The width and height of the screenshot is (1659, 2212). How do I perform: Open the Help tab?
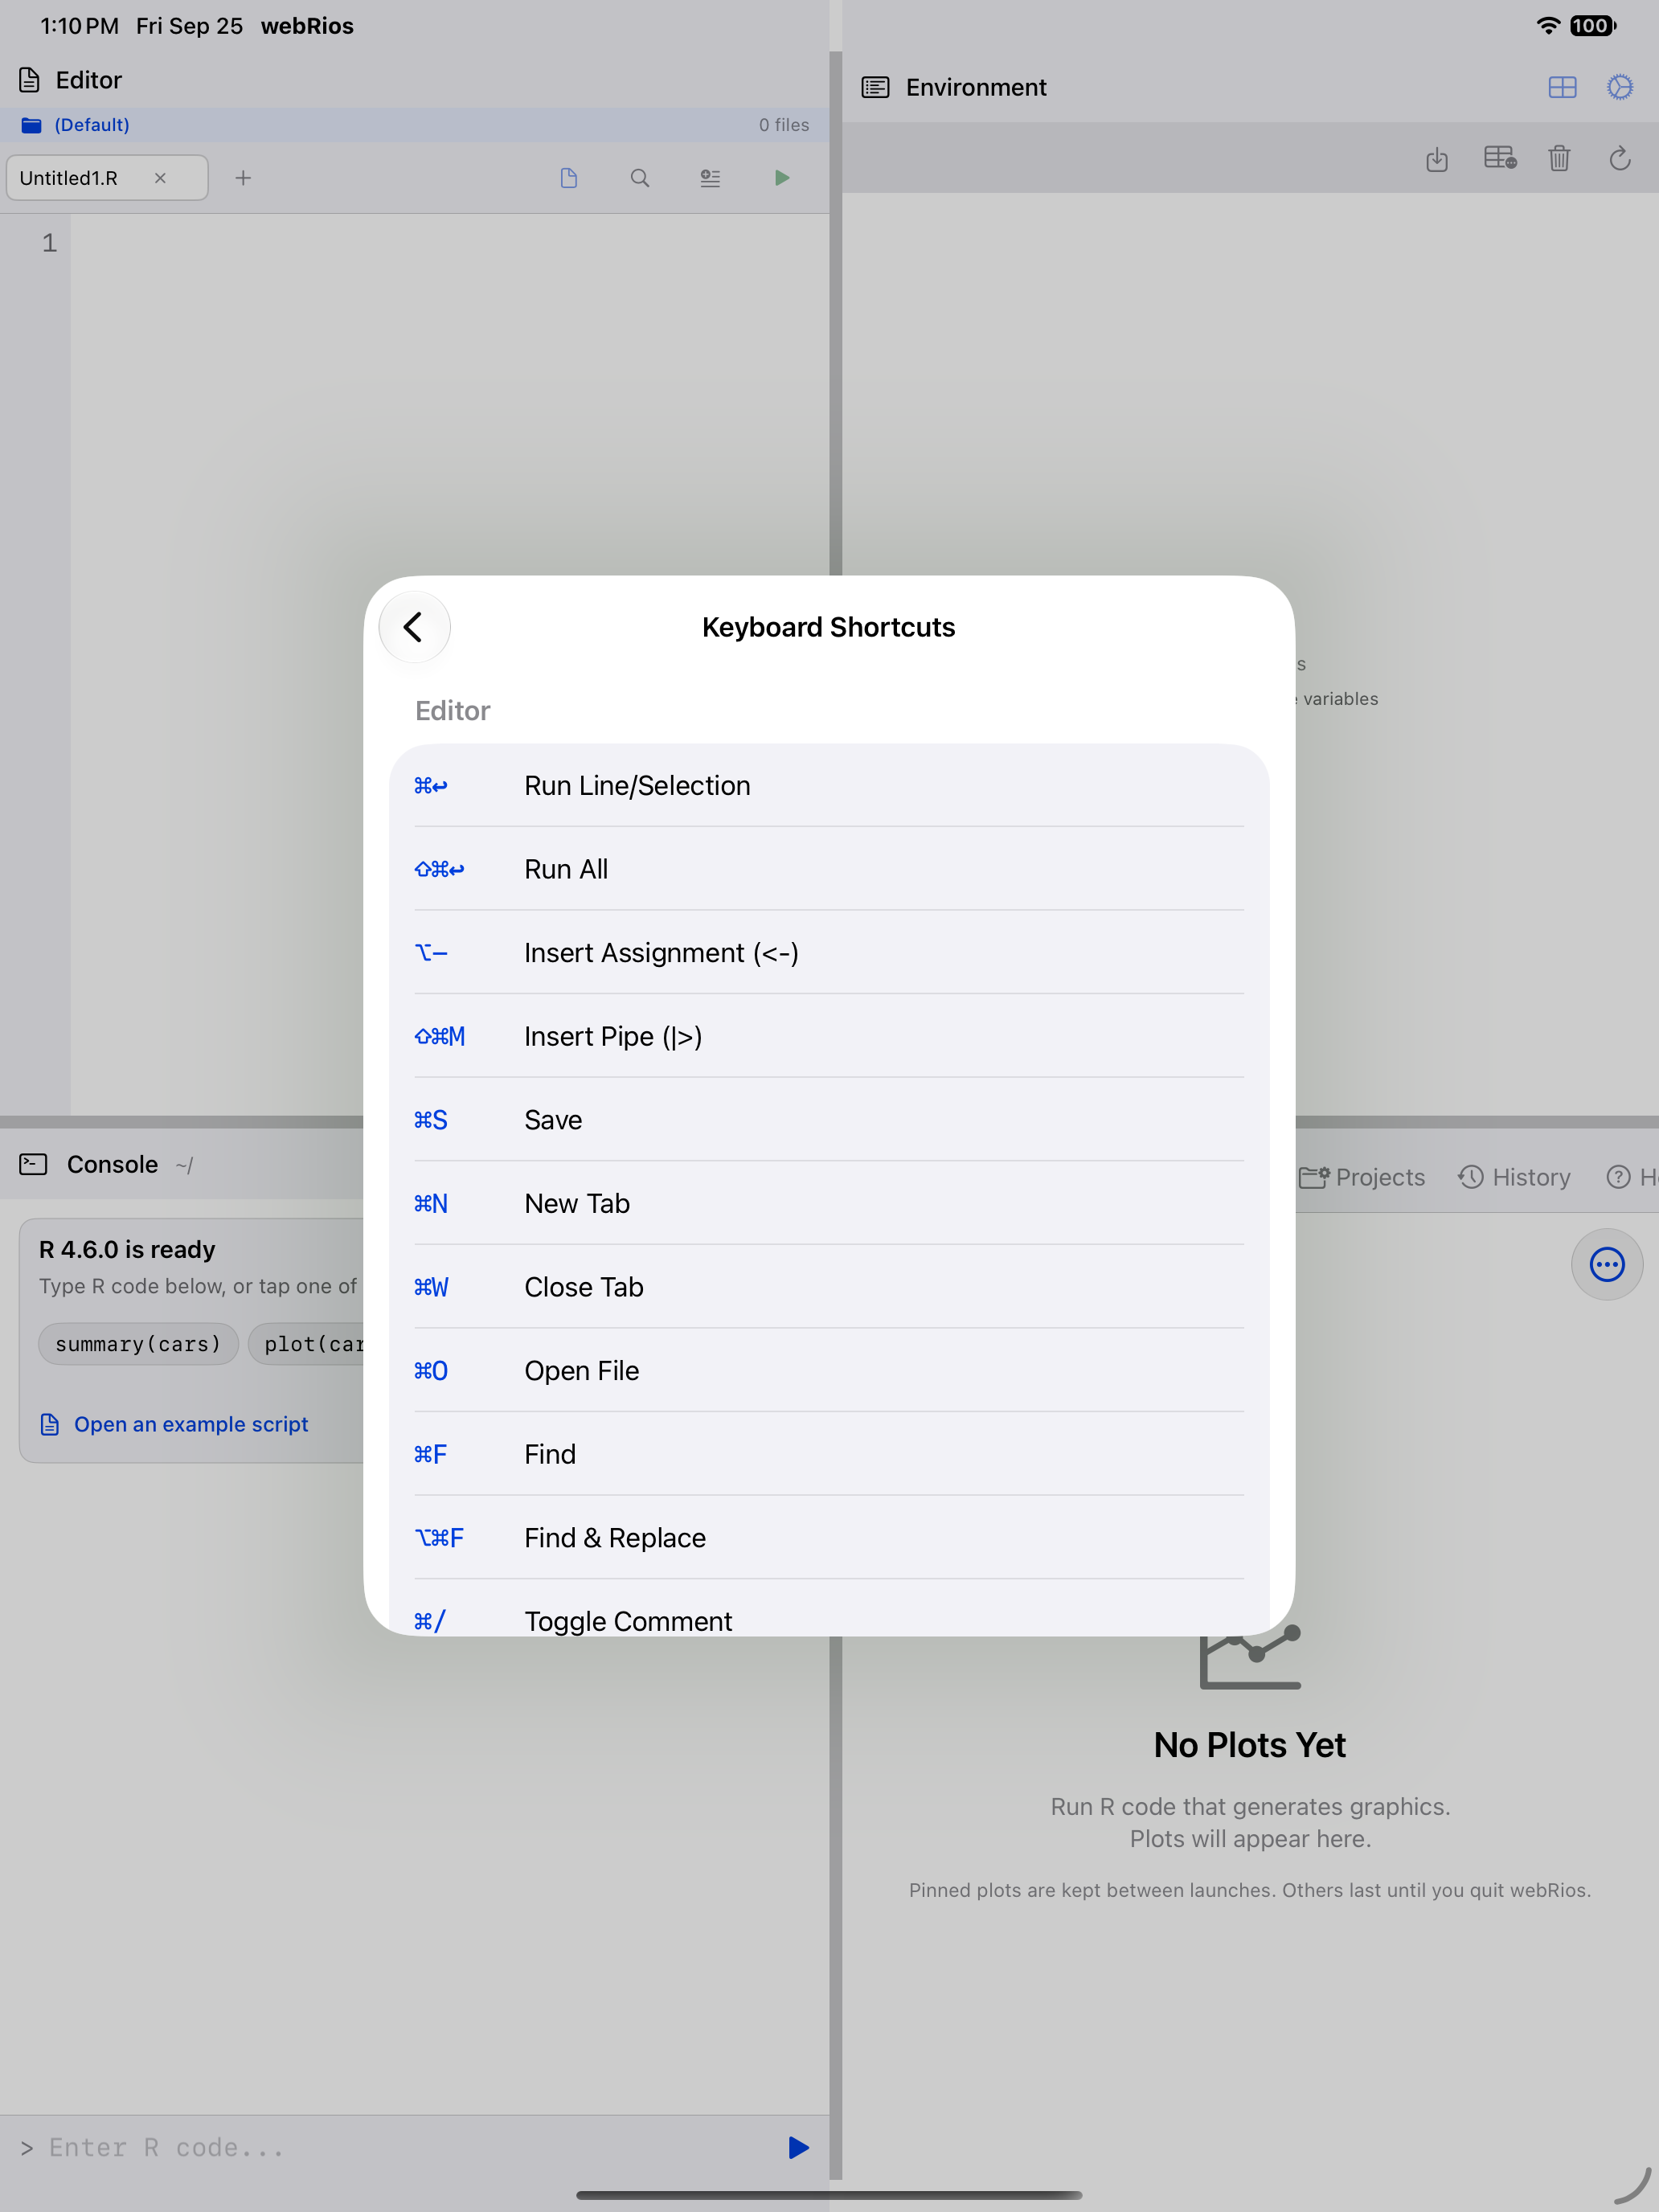pos(1632,1177)
